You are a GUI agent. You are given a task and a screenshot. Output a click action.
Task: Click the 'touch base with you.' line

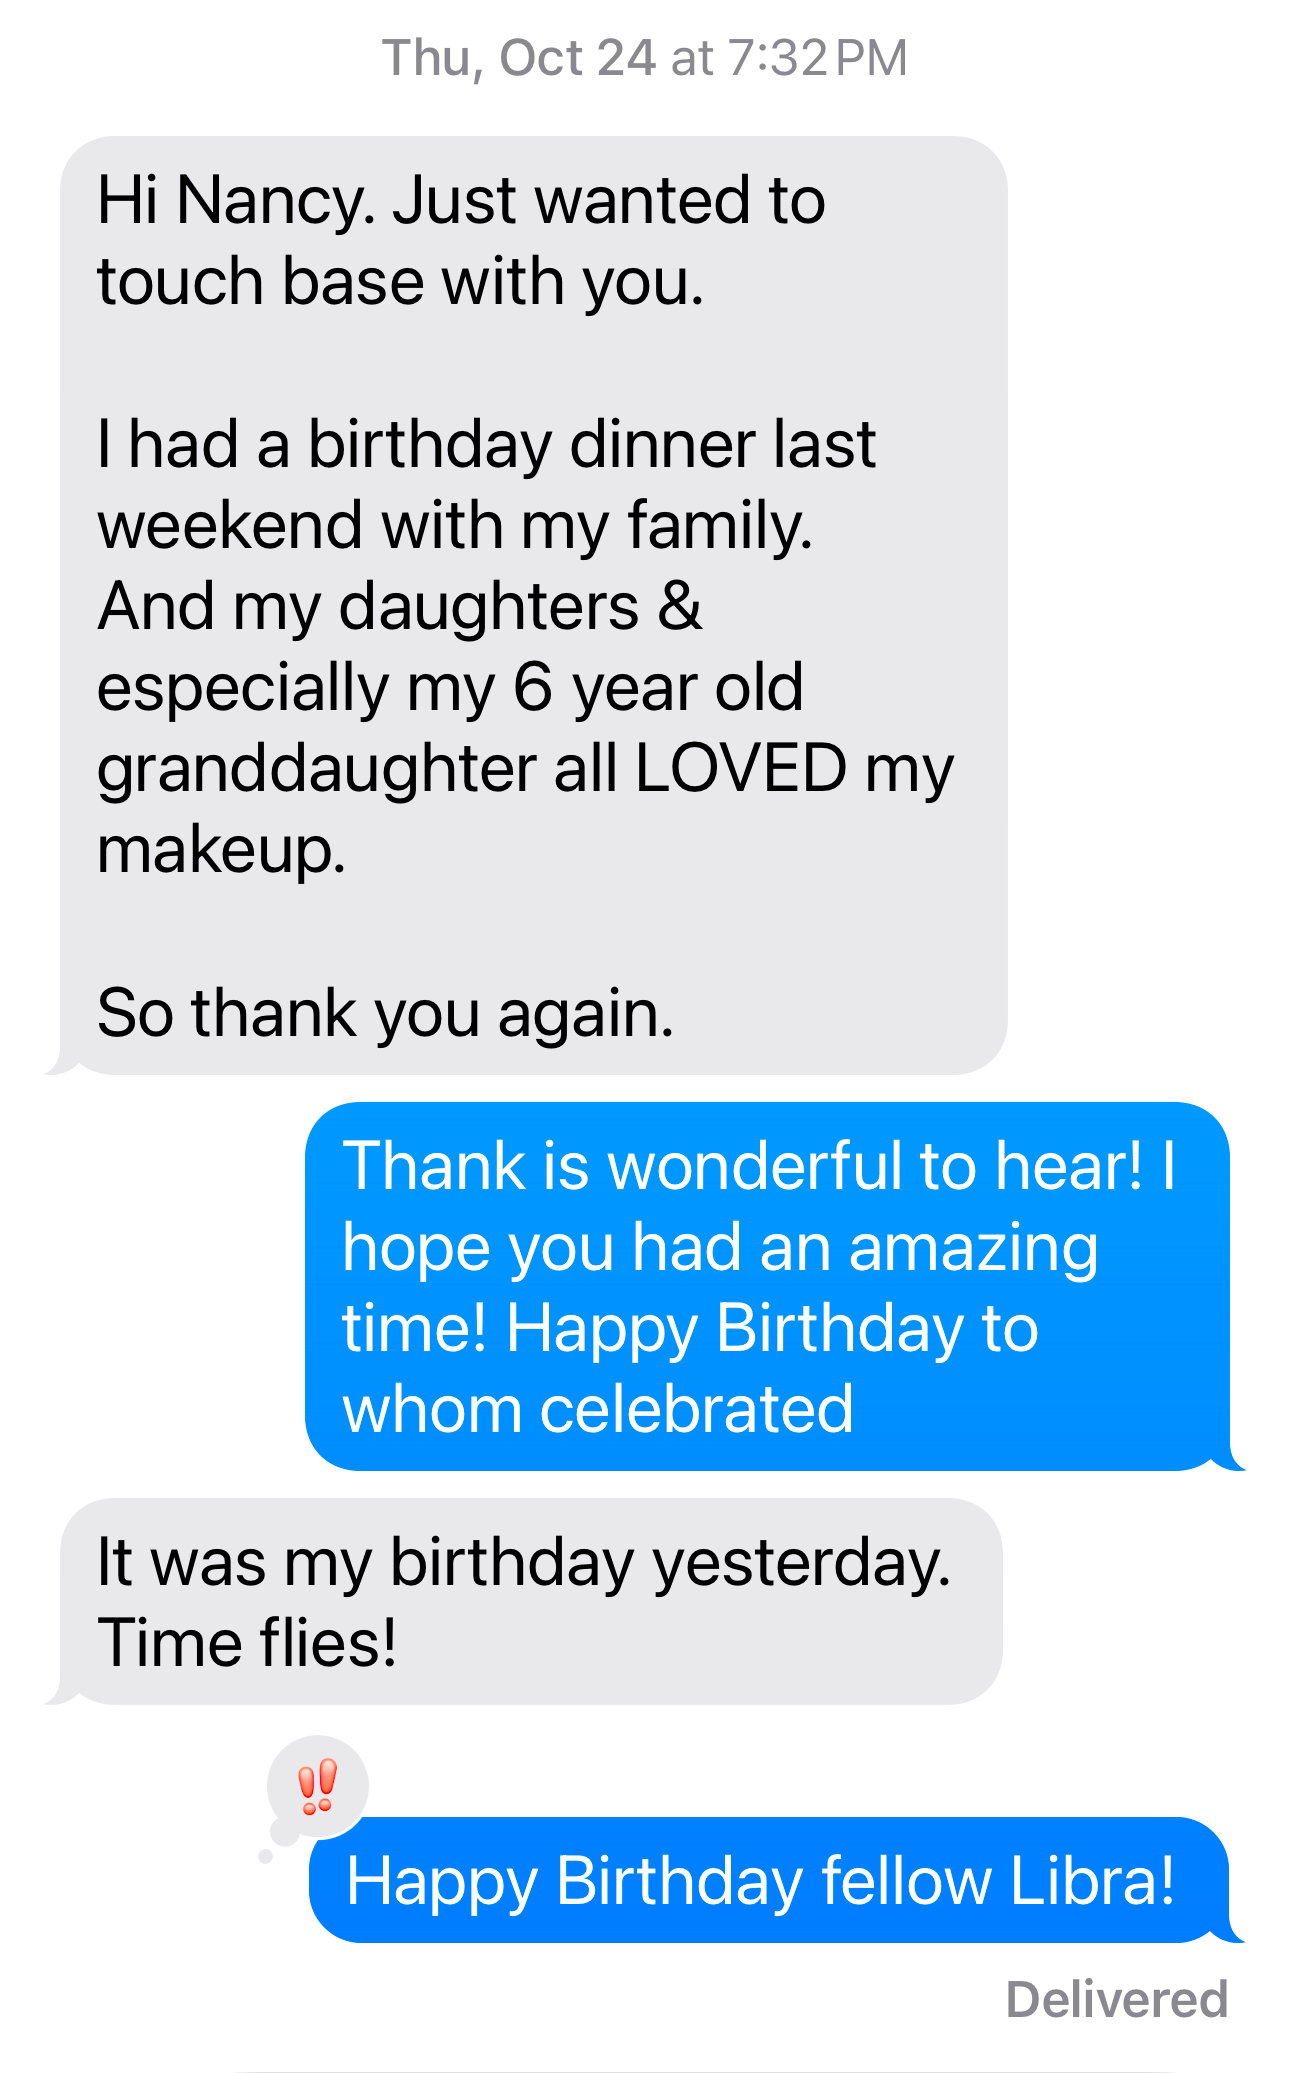[400, 281]
